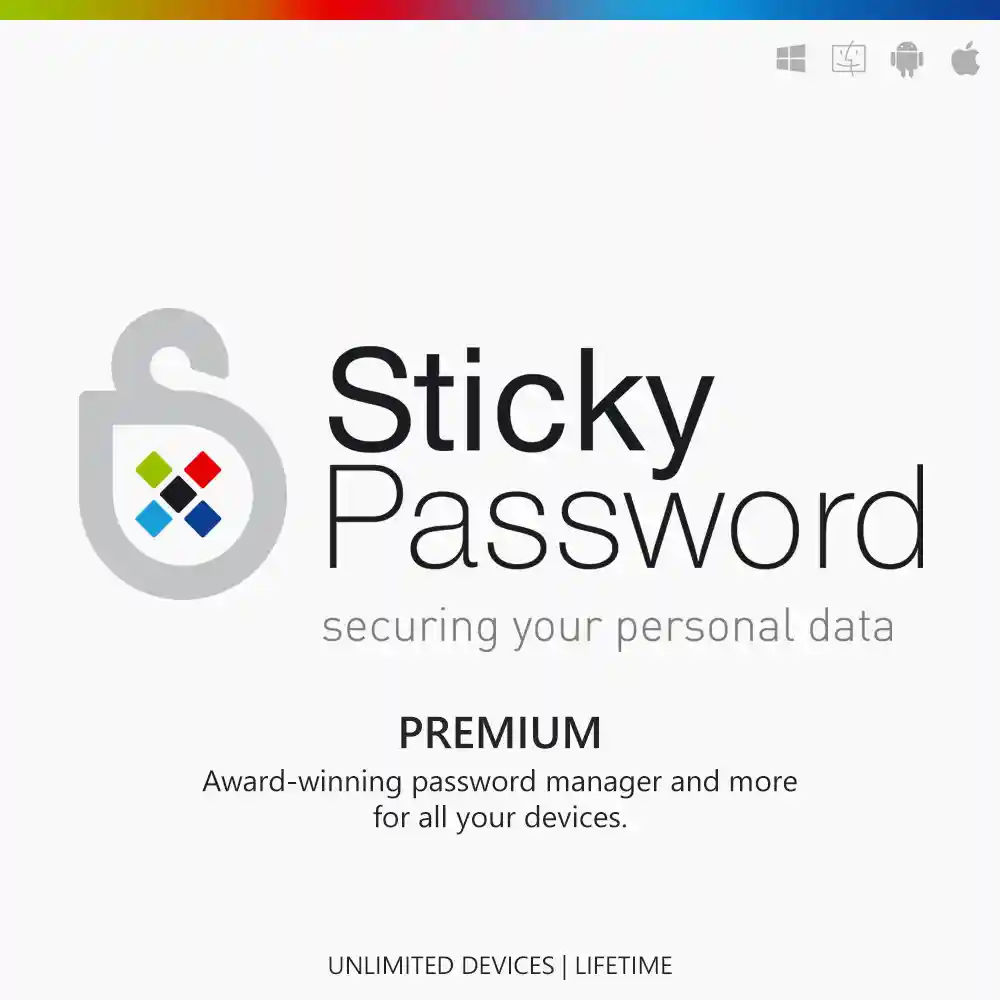Click the macOS Finder icon
This screenshot has height=1000, width=1000.
click(x=849, y=59)
